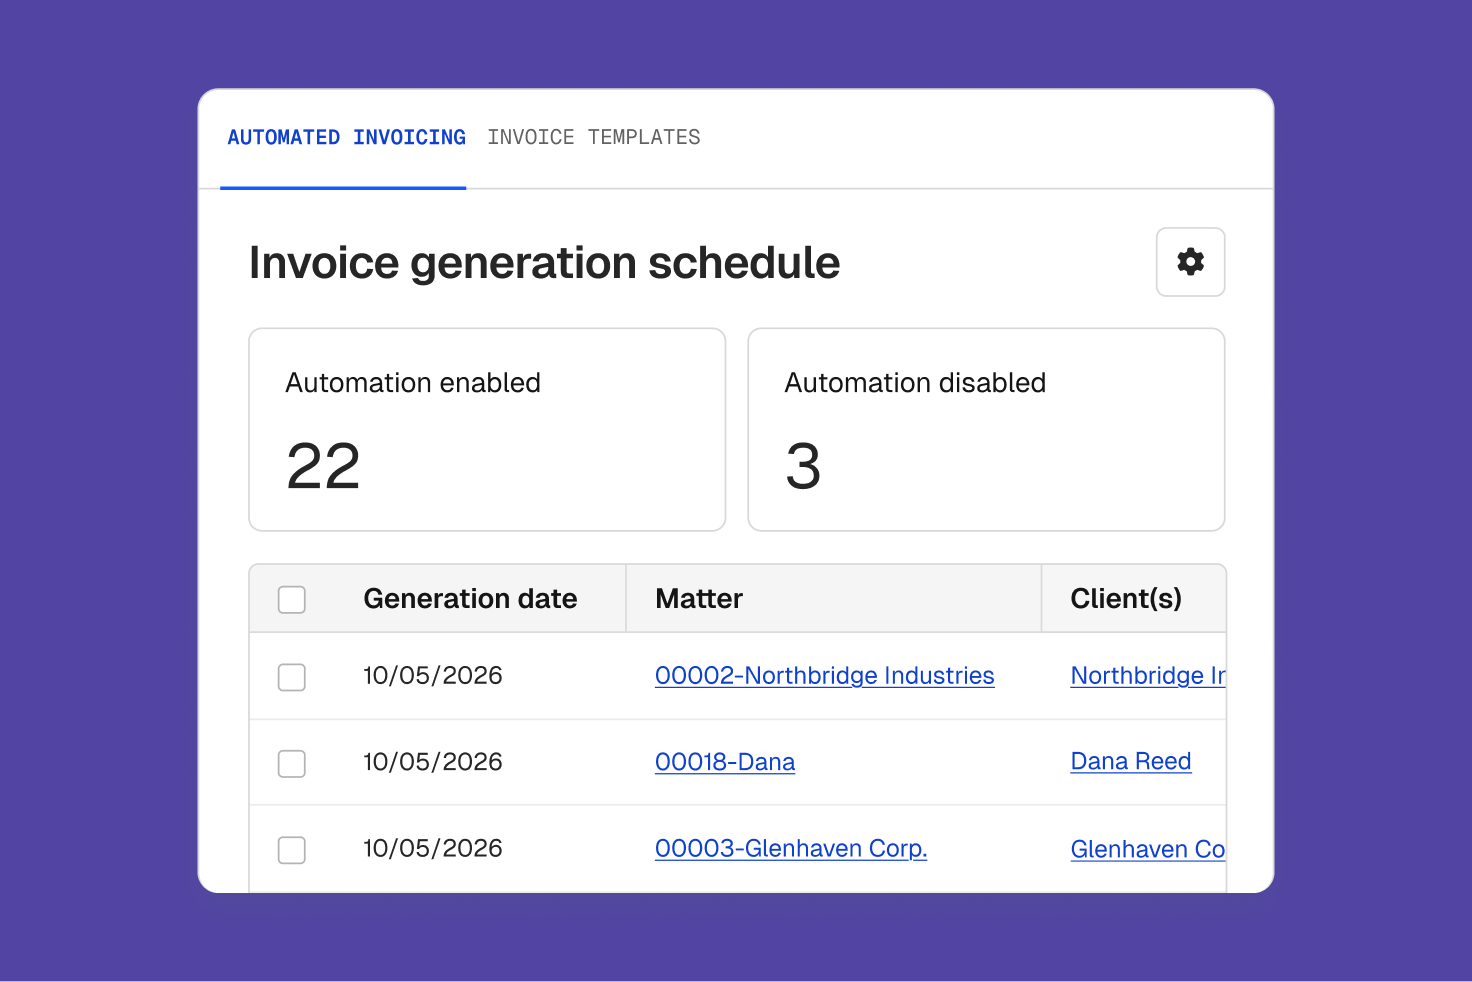The height and width of the screenshot is (982, 1472).
Task: Click the disabled count 3
Action: (x=803, y=467)
